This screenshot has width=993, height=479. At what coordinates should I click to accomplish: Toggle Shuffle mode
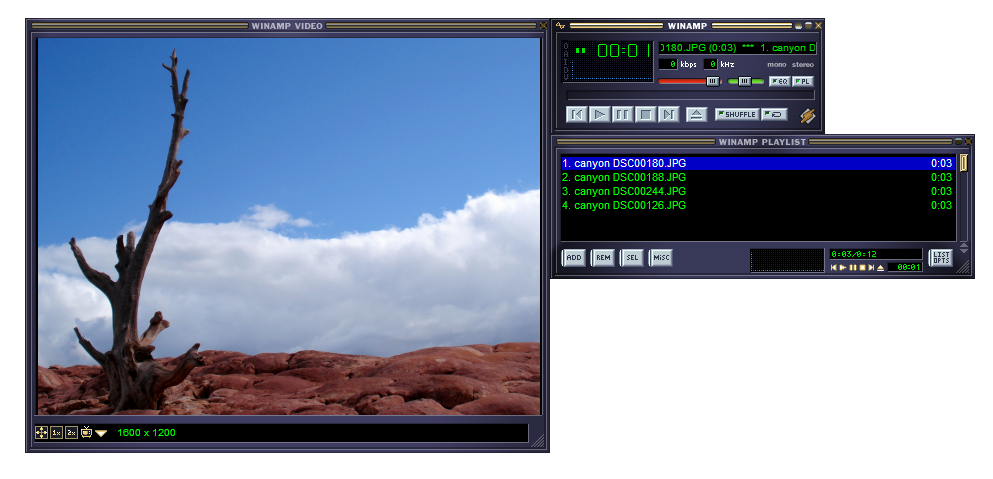tap(737, 114)
